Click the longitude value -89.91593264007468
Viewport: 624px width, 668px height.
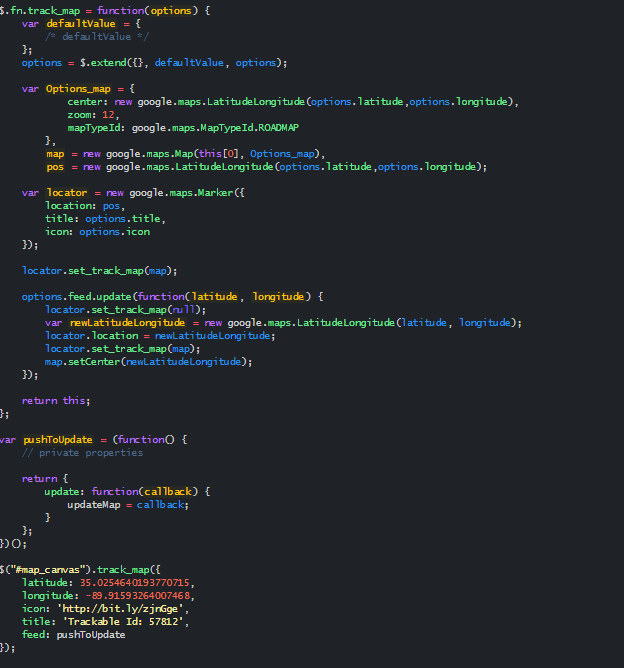[x=138, y=596]
